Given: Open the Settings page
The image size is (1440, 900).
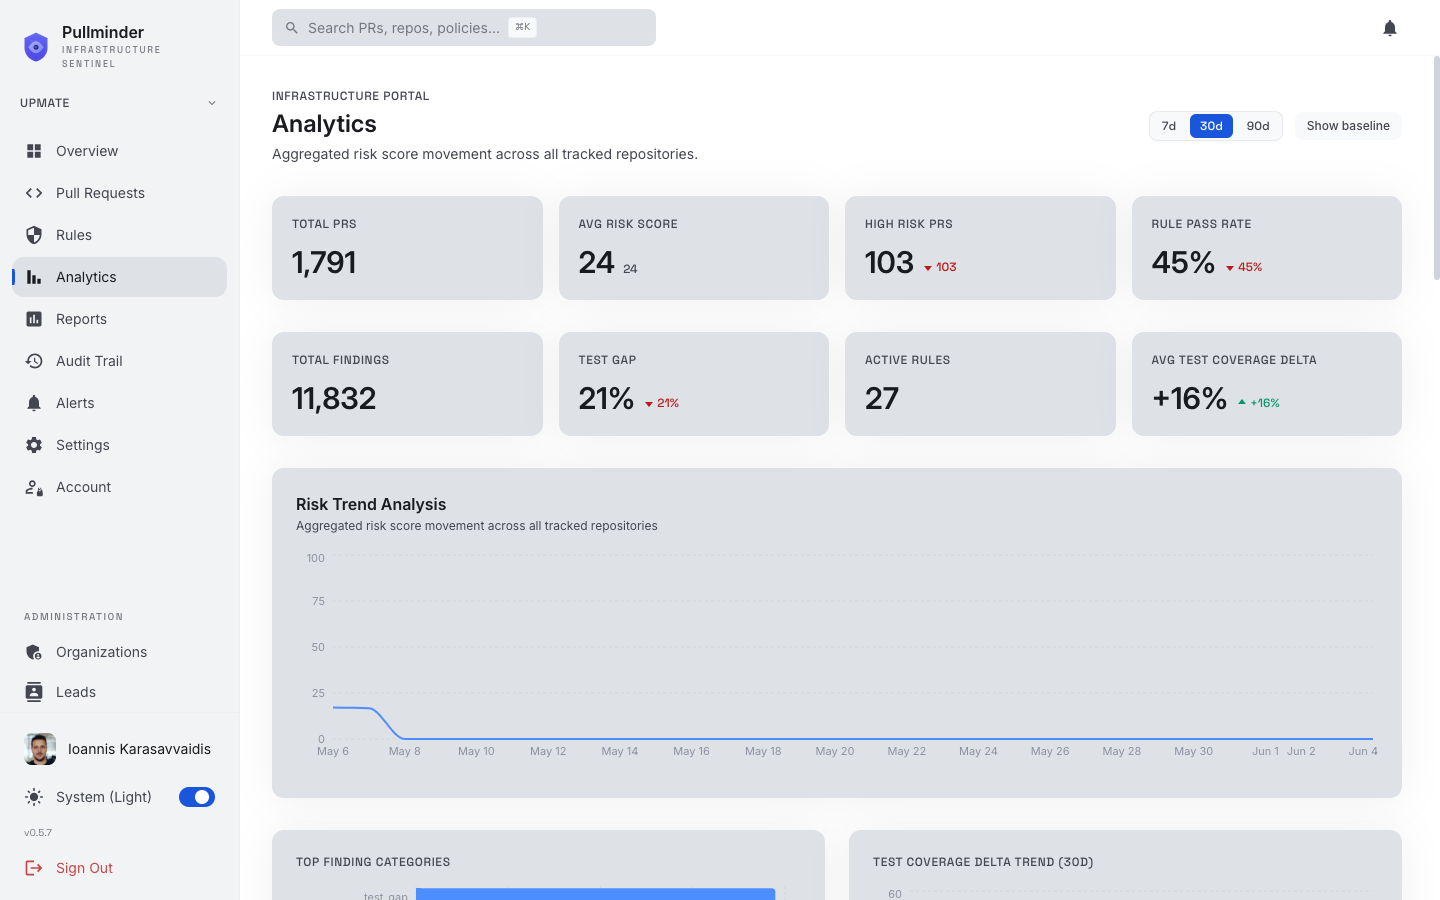Looking at the screenshot, I should click(120, 445).
